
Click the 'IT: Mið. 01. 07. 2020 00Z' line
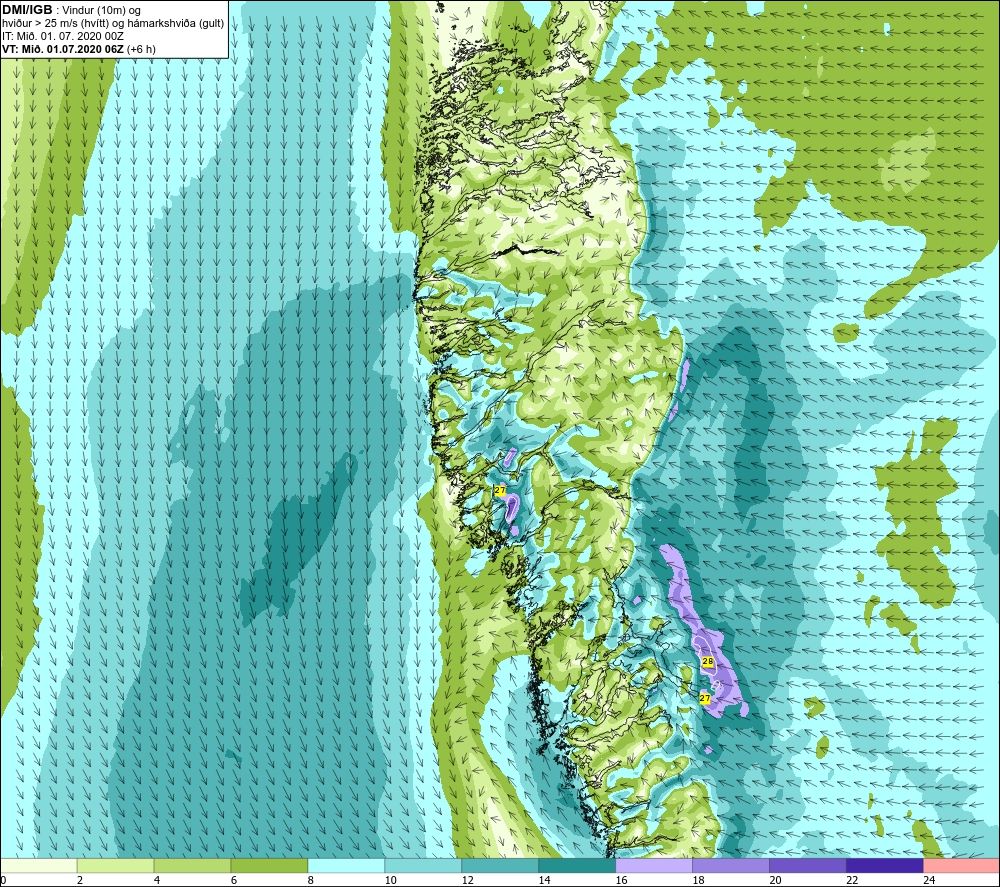pos(62,36)
